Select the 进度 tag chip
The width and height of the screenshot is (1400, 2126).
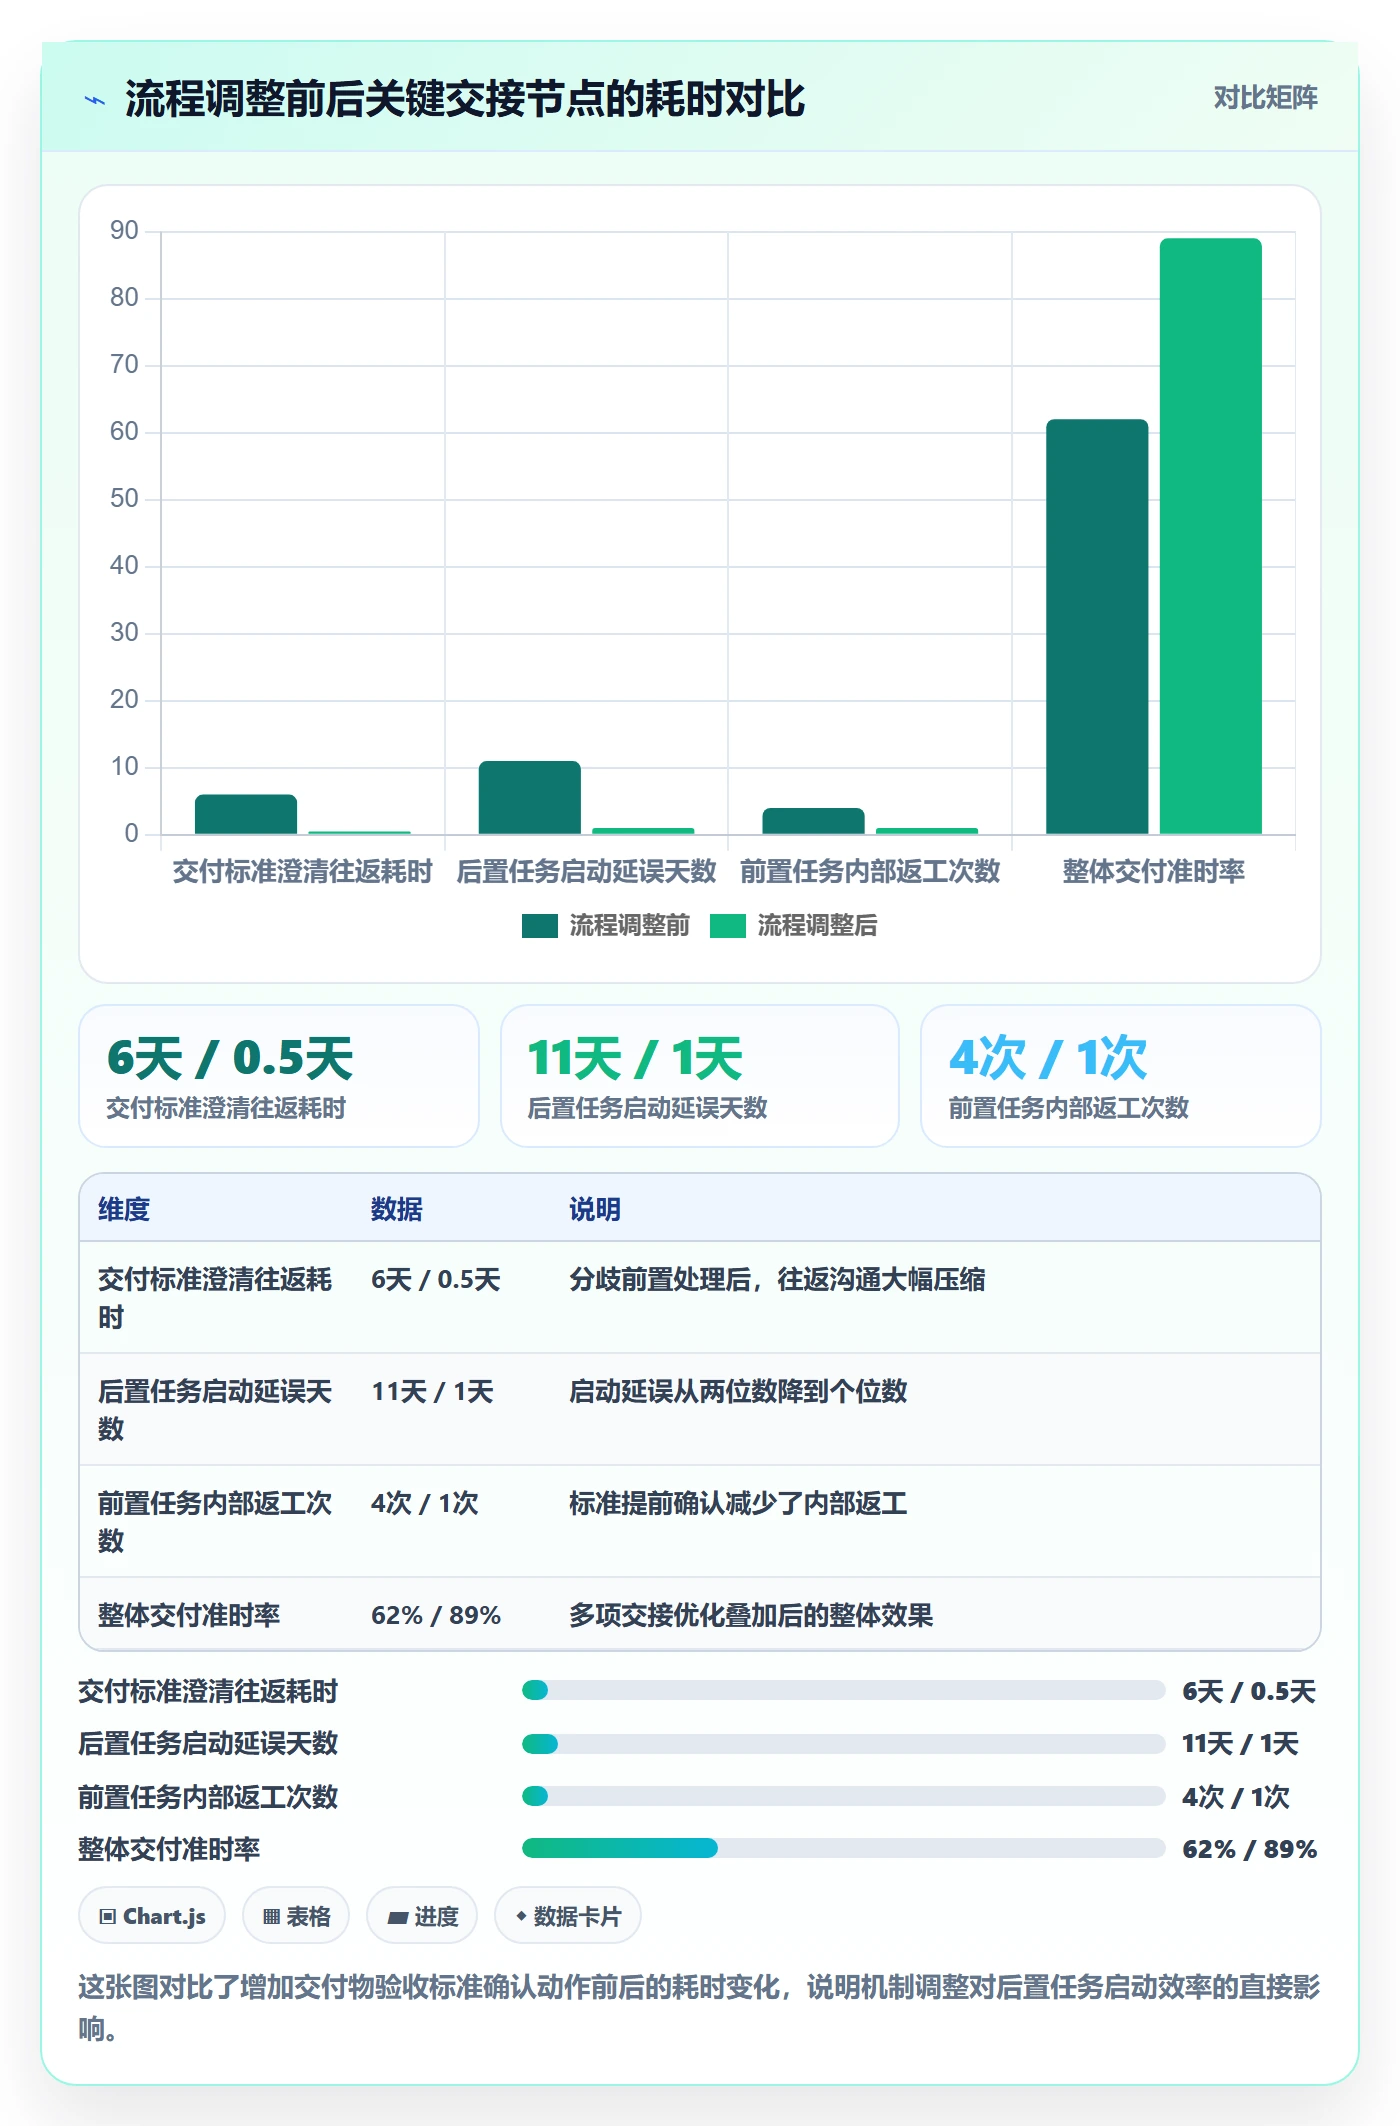422,1916
